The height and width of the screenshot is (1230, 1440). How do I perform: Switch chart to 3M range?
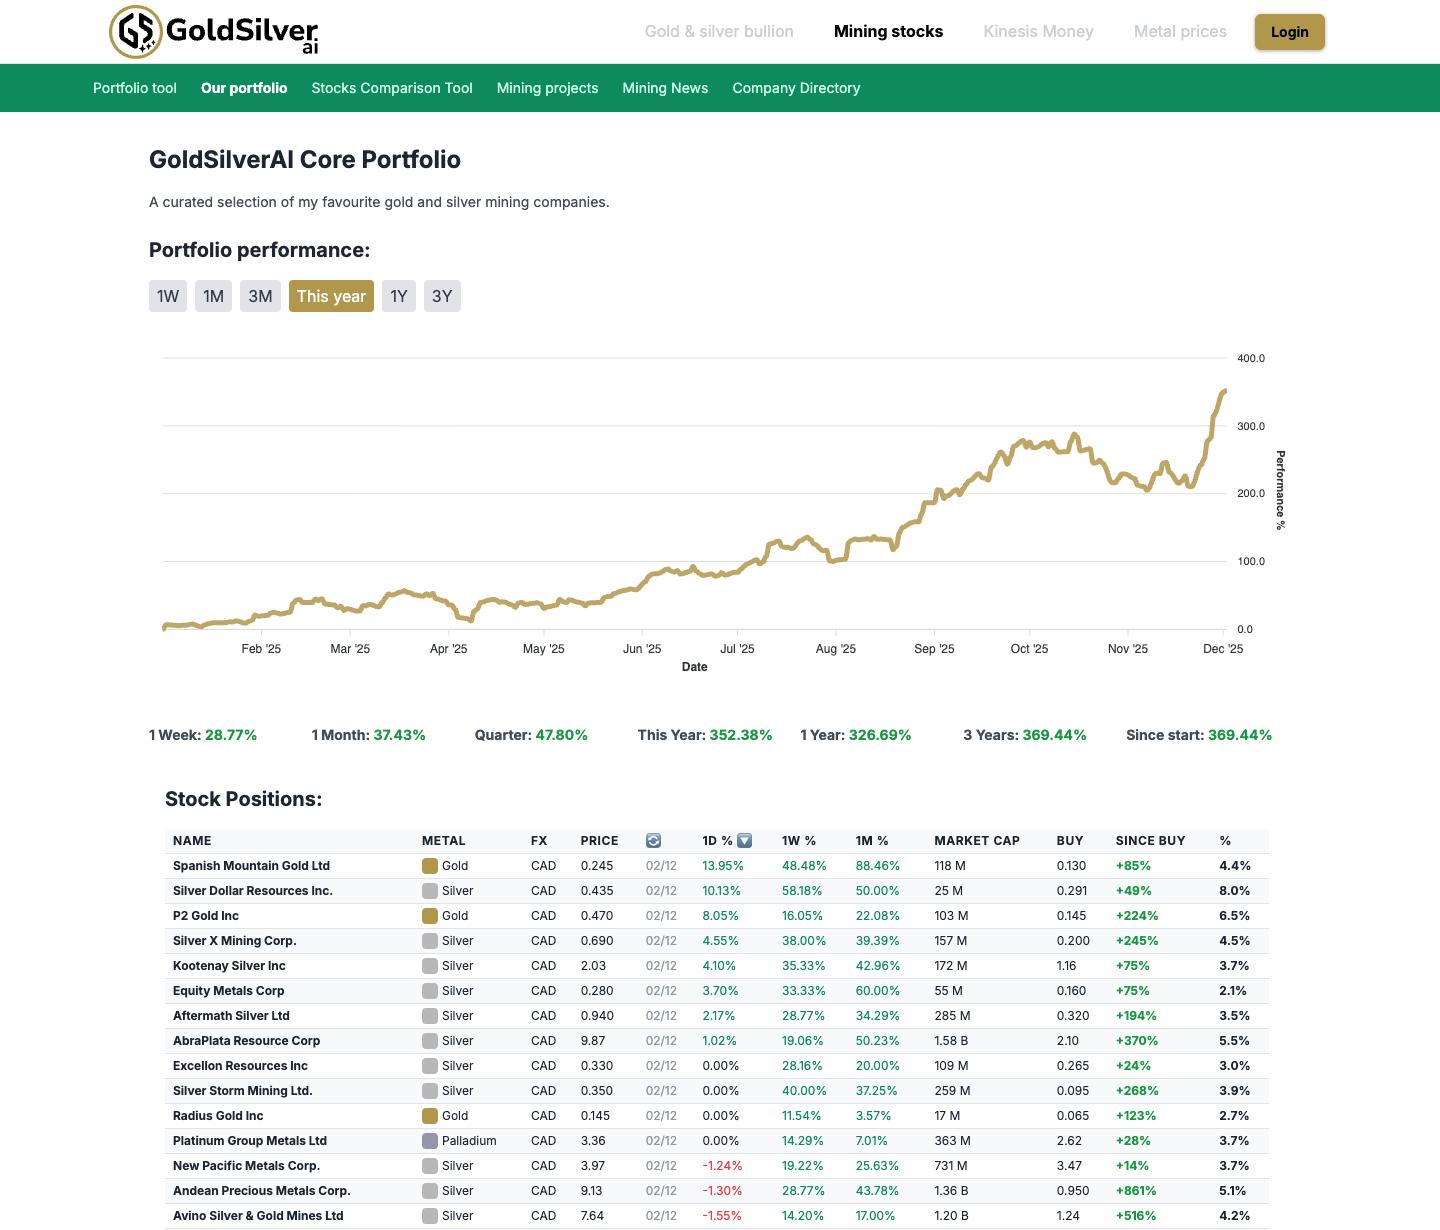[x=260, y=296]
